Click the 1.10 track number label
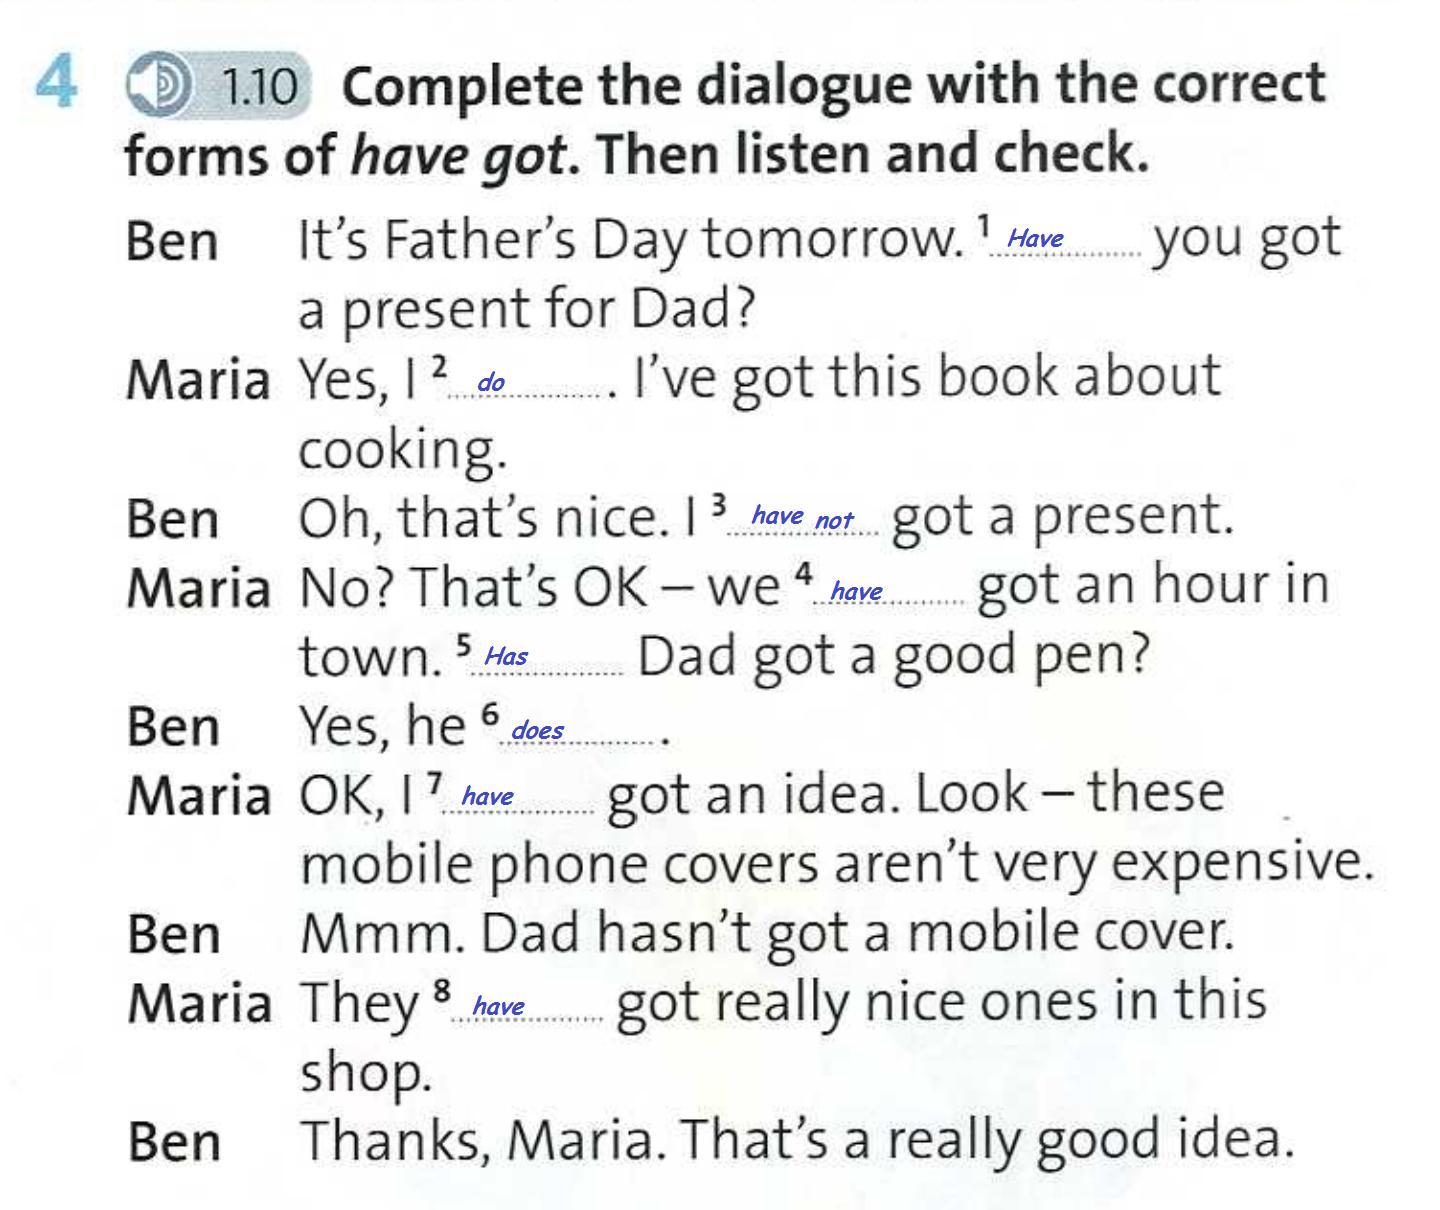This screenshot has width=1440, height=1210. [259, 87]
